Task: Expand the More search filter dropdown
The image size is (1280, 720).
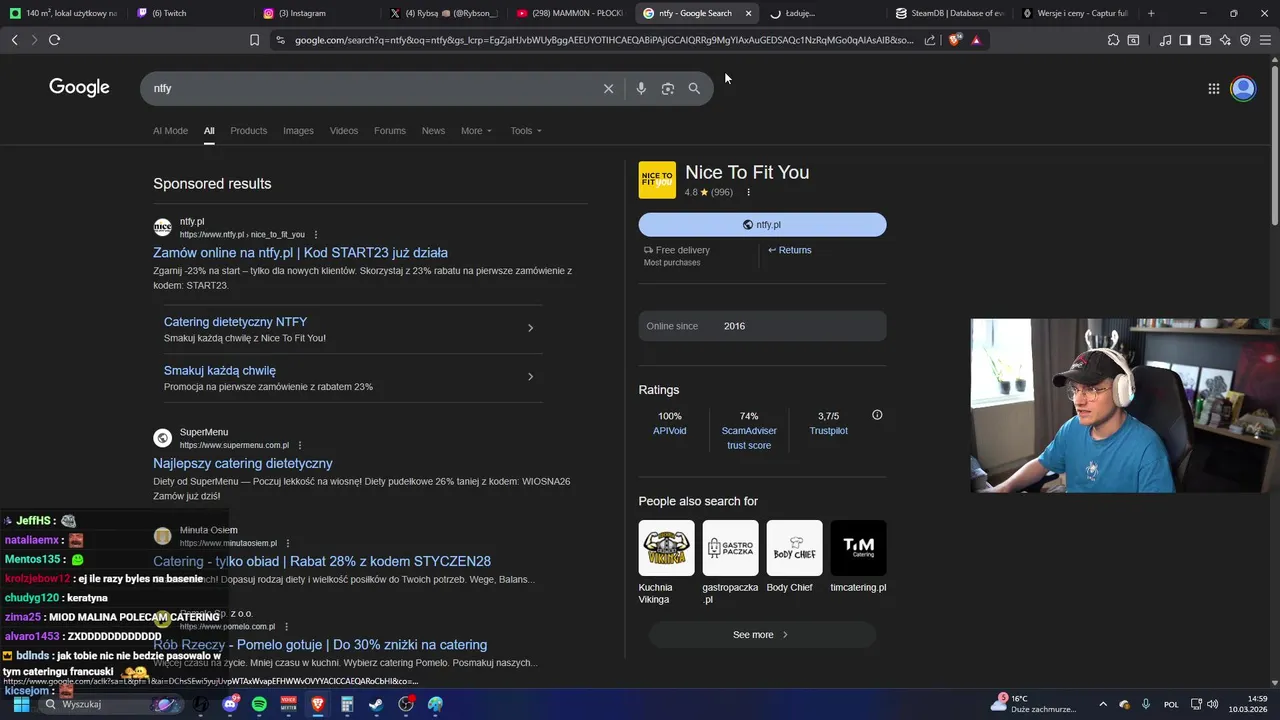Action: pos(476,131)
